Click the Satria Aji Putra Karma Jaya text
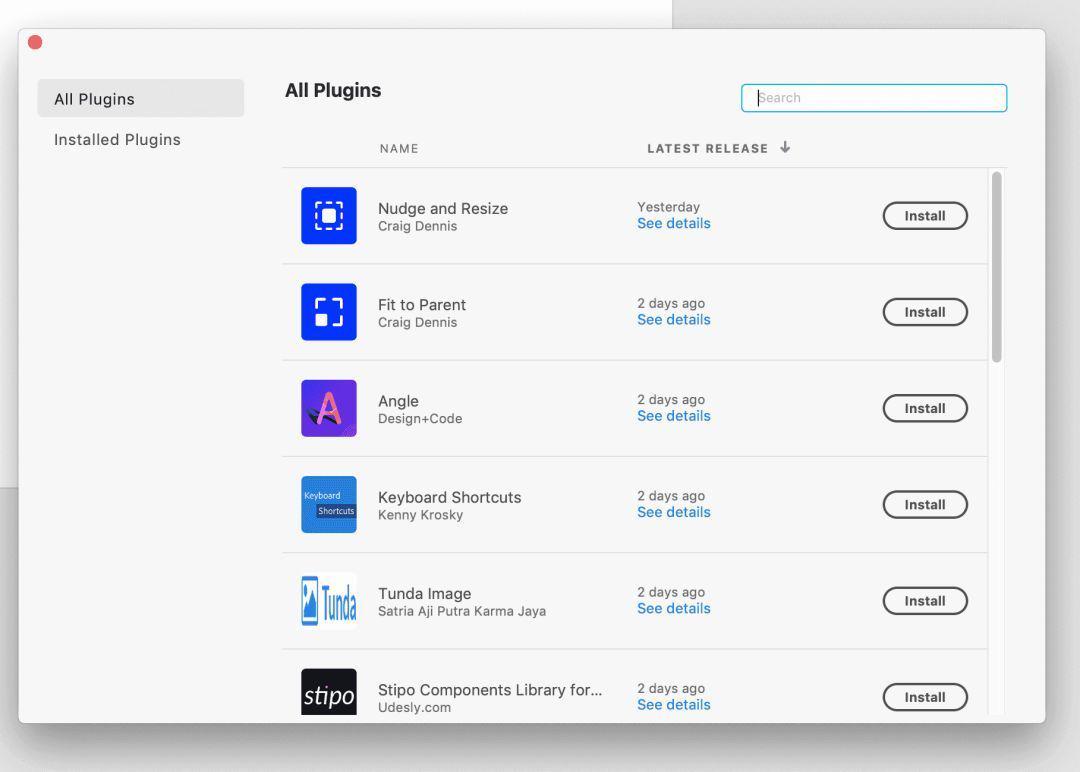 pos(462,612)
